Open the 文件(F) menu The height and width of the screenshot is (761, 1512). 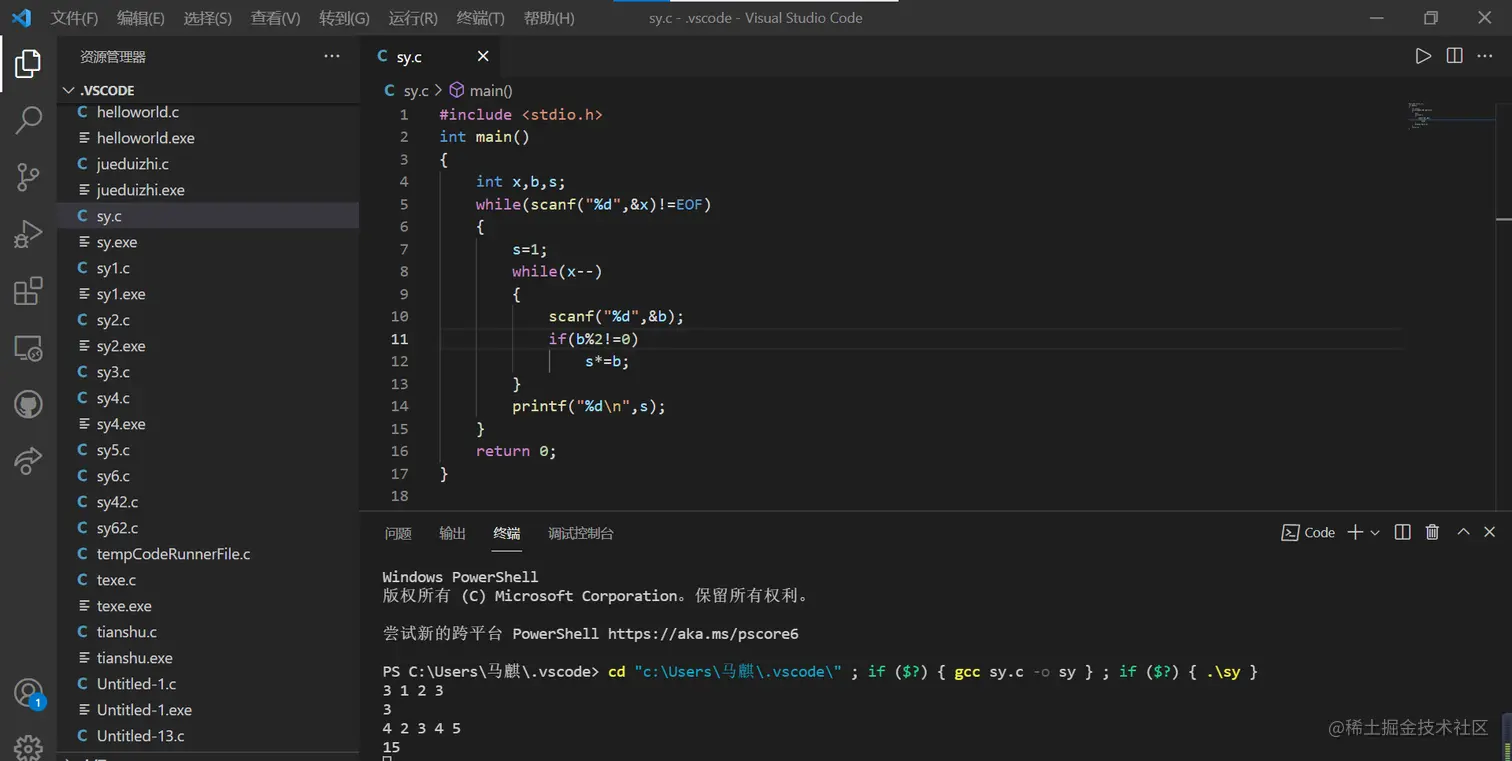pos(74,18)
